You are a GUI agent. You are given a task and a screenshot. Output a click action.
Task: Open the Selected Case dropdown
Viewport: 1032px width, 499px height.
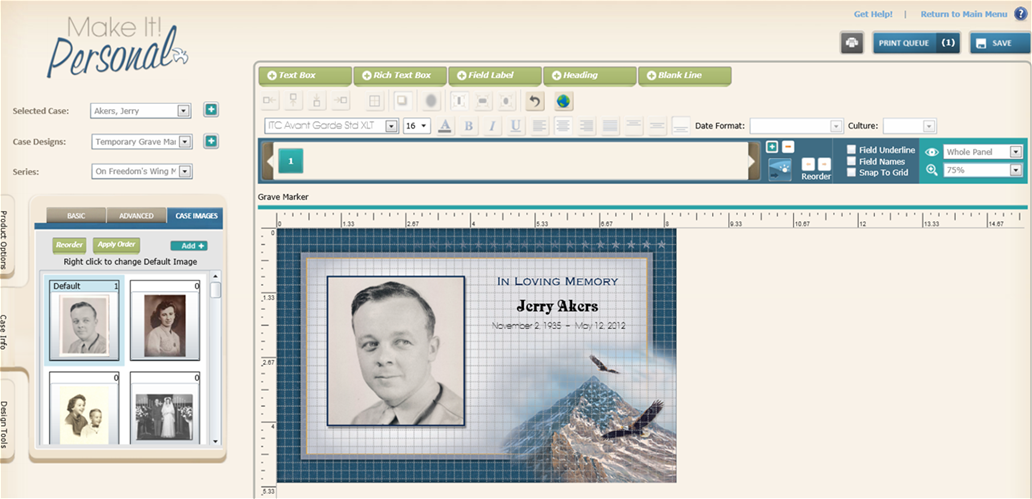click(184, 111)
